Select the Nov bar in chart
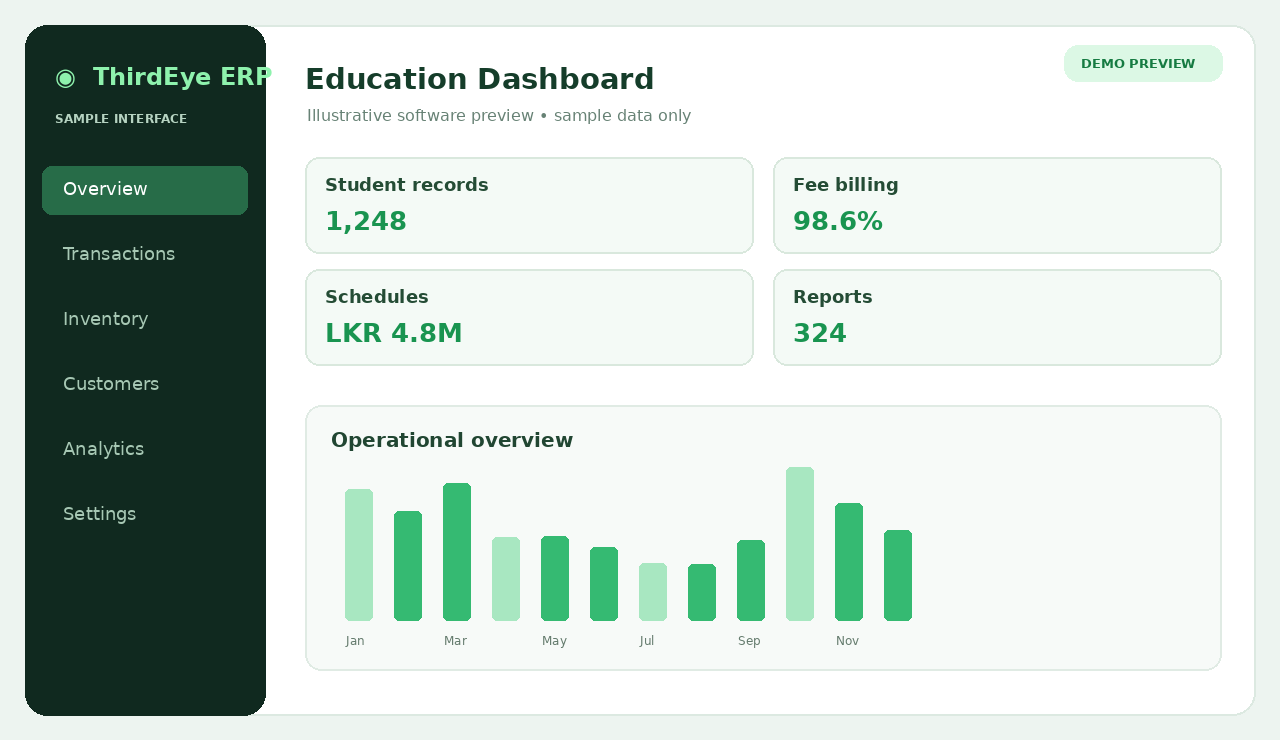 (x=849, y=562)
